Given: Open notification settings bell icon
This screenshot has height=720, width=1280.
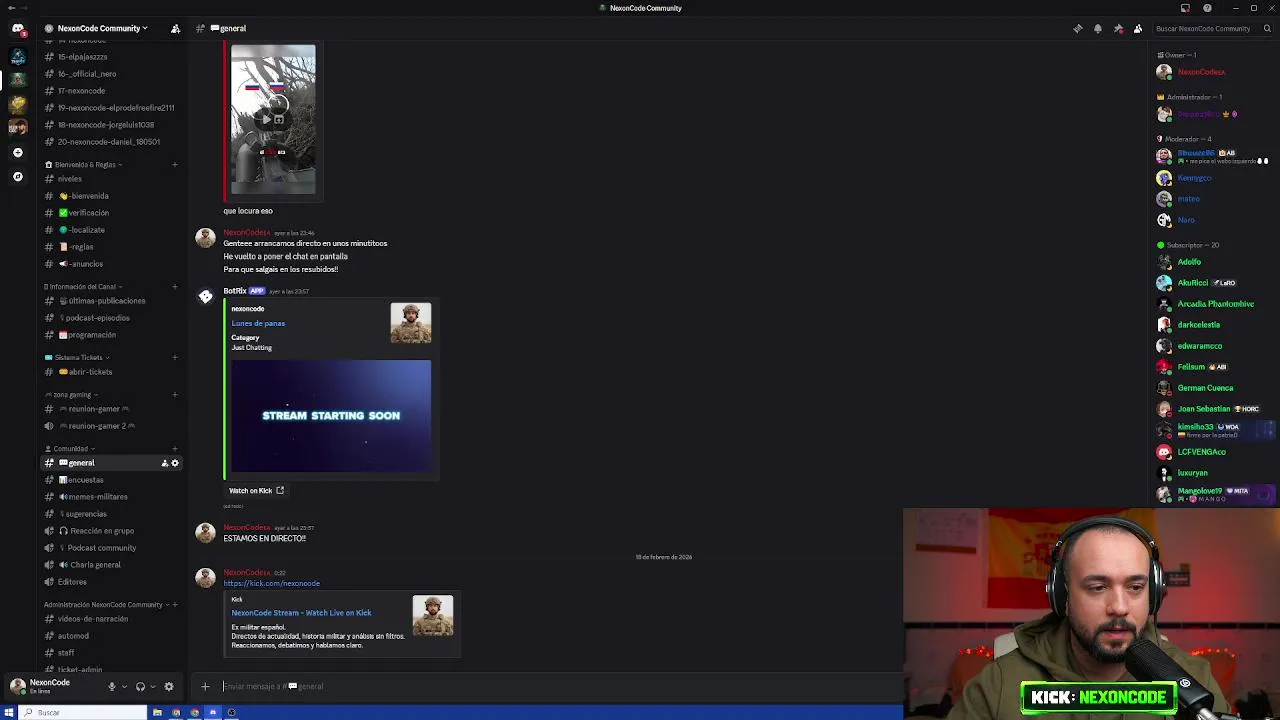Looking at the screenshot, I should pyautogui.click(x=1097, y=28).
